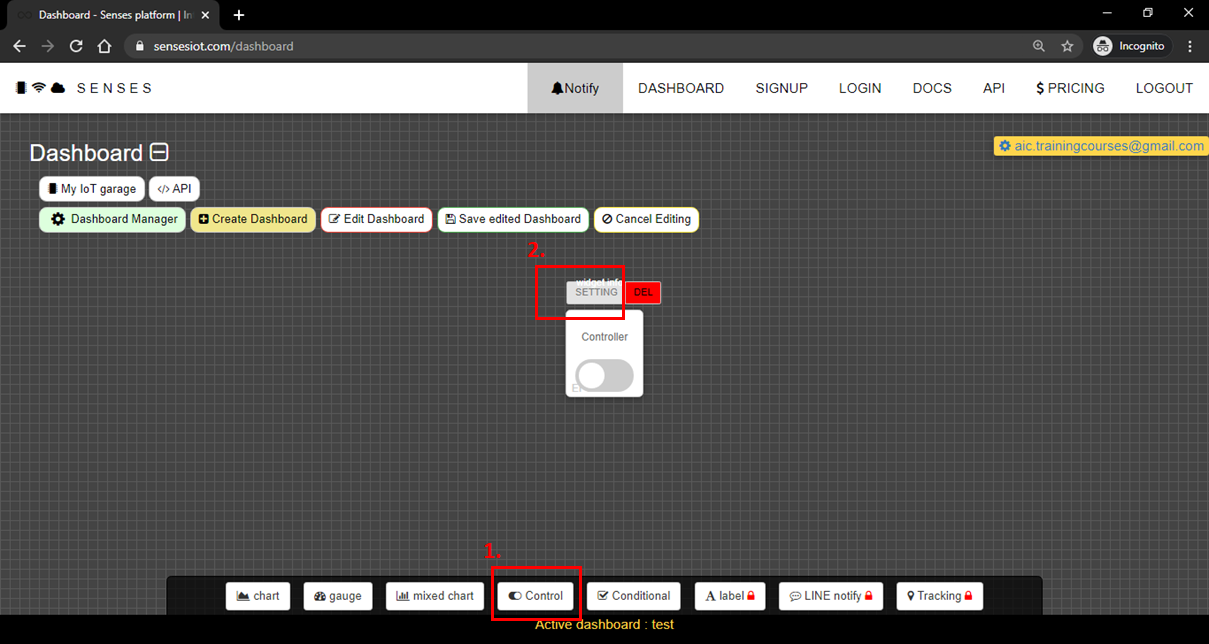Go to PRICING in navigation bar

(x=1070, y=88)
